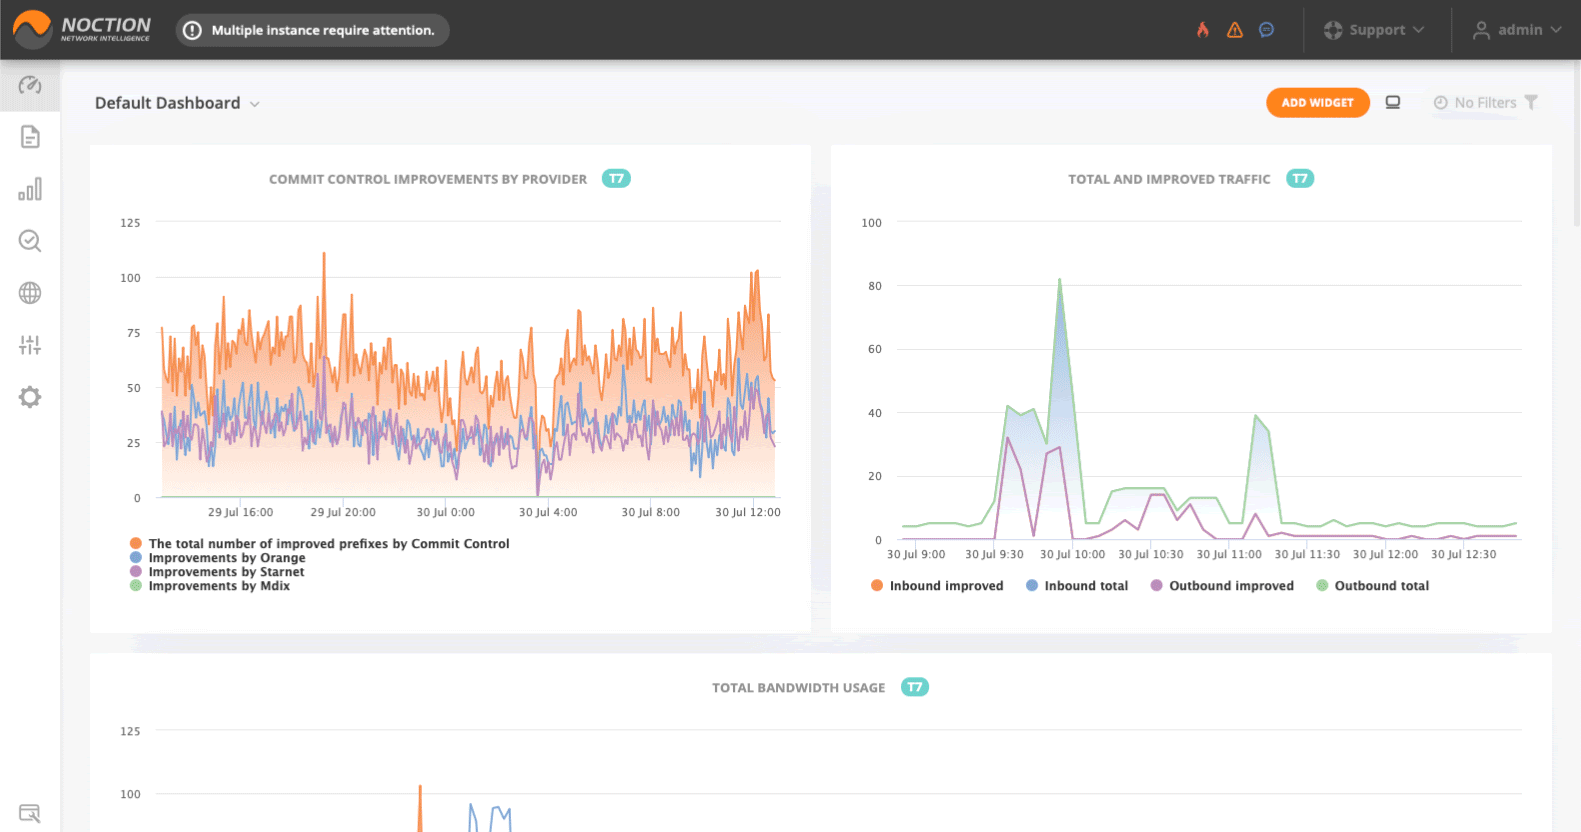Click the 30 Jul 12:30 axis label
The image size is (1581, 832).
coord(1463,554)
